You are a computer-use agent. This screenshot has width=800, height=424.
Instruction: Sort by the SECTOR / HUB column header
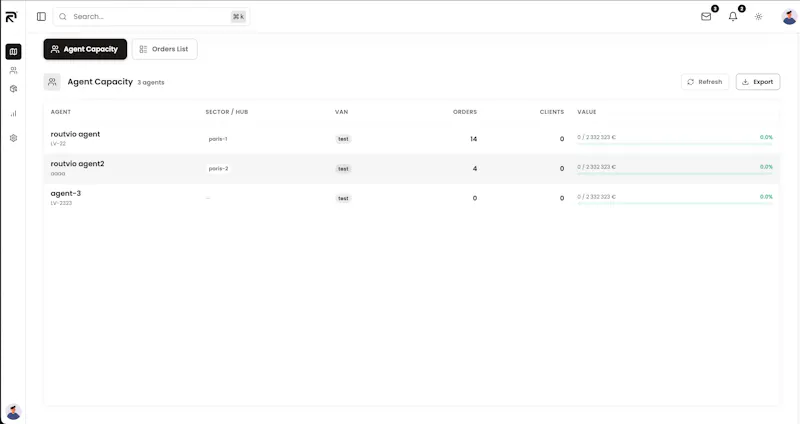(227, 112)
